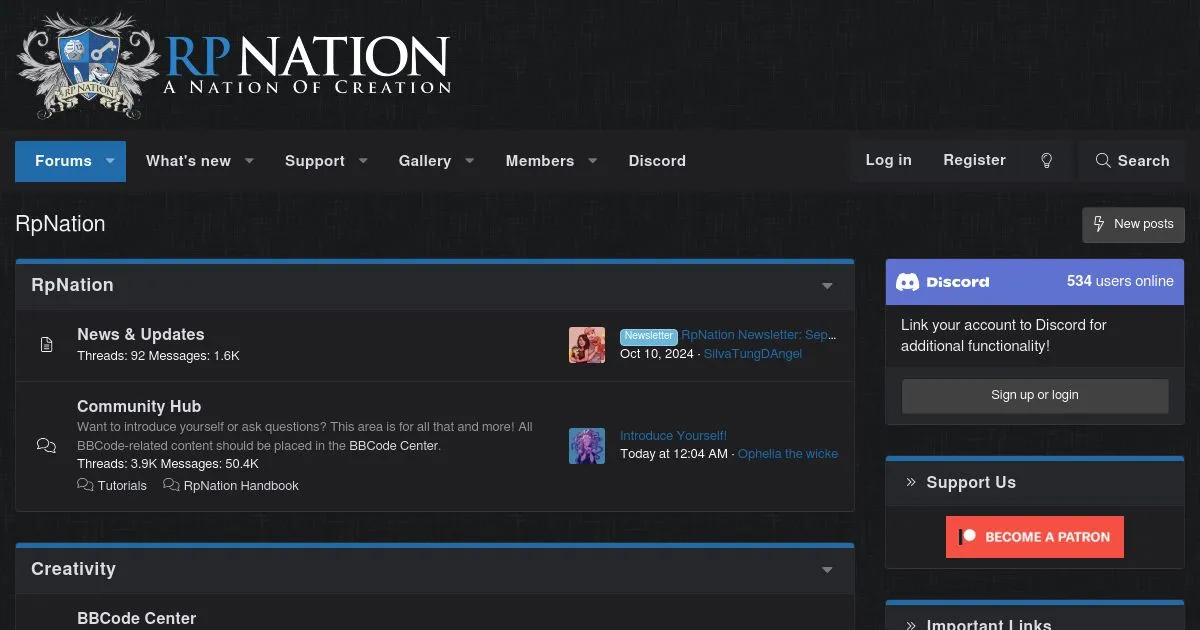1200x630 pixels.
Task: Click Log in
Action: click(x=888, y=160)
